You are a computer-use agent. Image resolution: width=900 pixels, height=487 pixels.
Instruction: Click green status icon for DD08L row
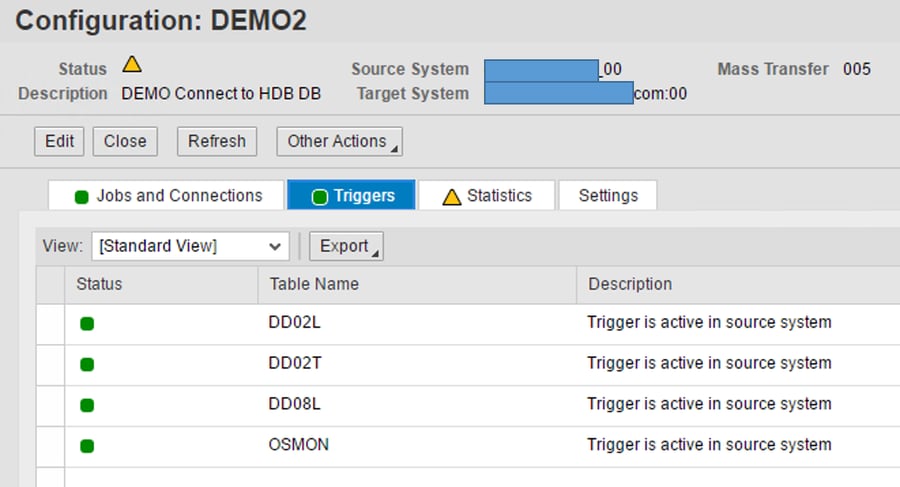pyautogui.click(x=87, y=405)
